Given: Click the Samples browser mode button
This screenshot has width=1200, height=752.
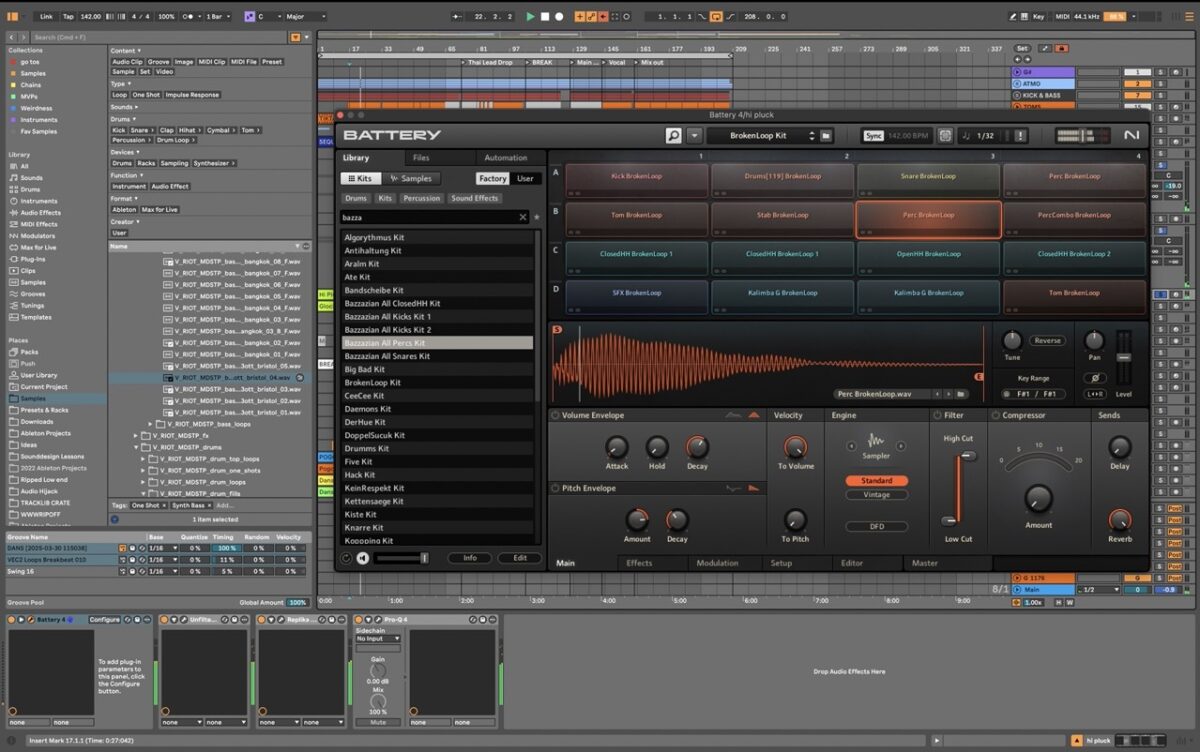Looking at the screenshot, I should [411, 178].
